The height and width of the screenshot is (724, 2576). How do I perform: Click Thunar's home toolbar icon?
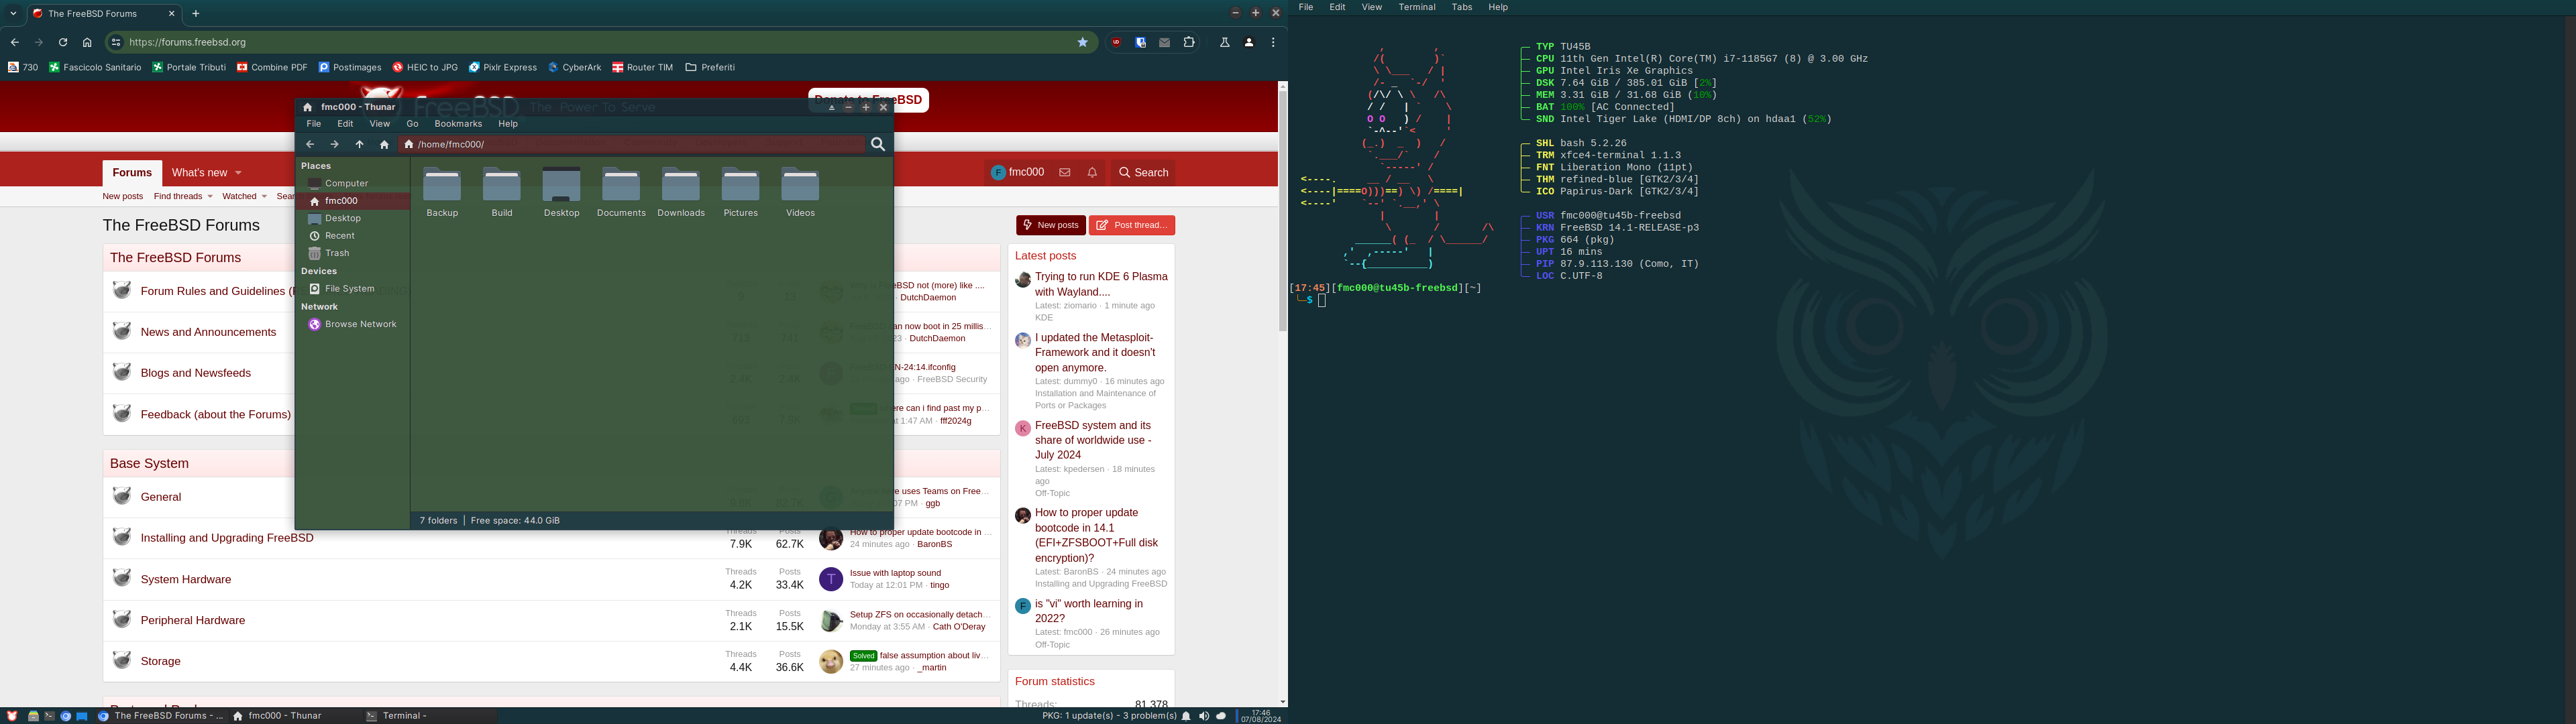pos(384,144)
